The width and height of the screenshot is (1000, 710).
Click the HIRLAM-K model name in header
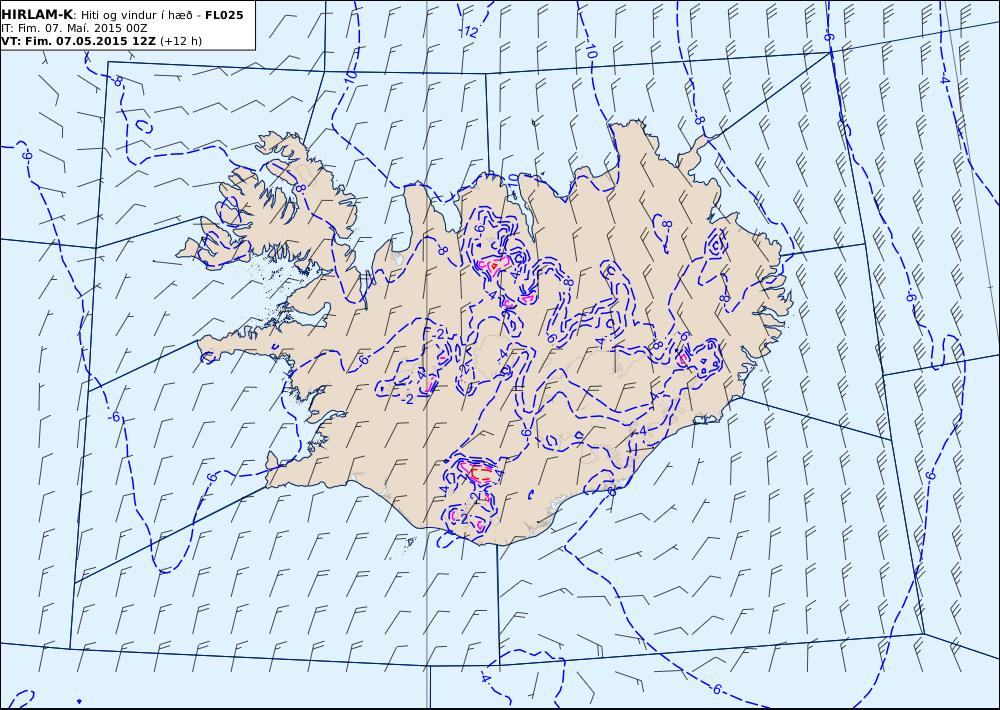[37, 15]
